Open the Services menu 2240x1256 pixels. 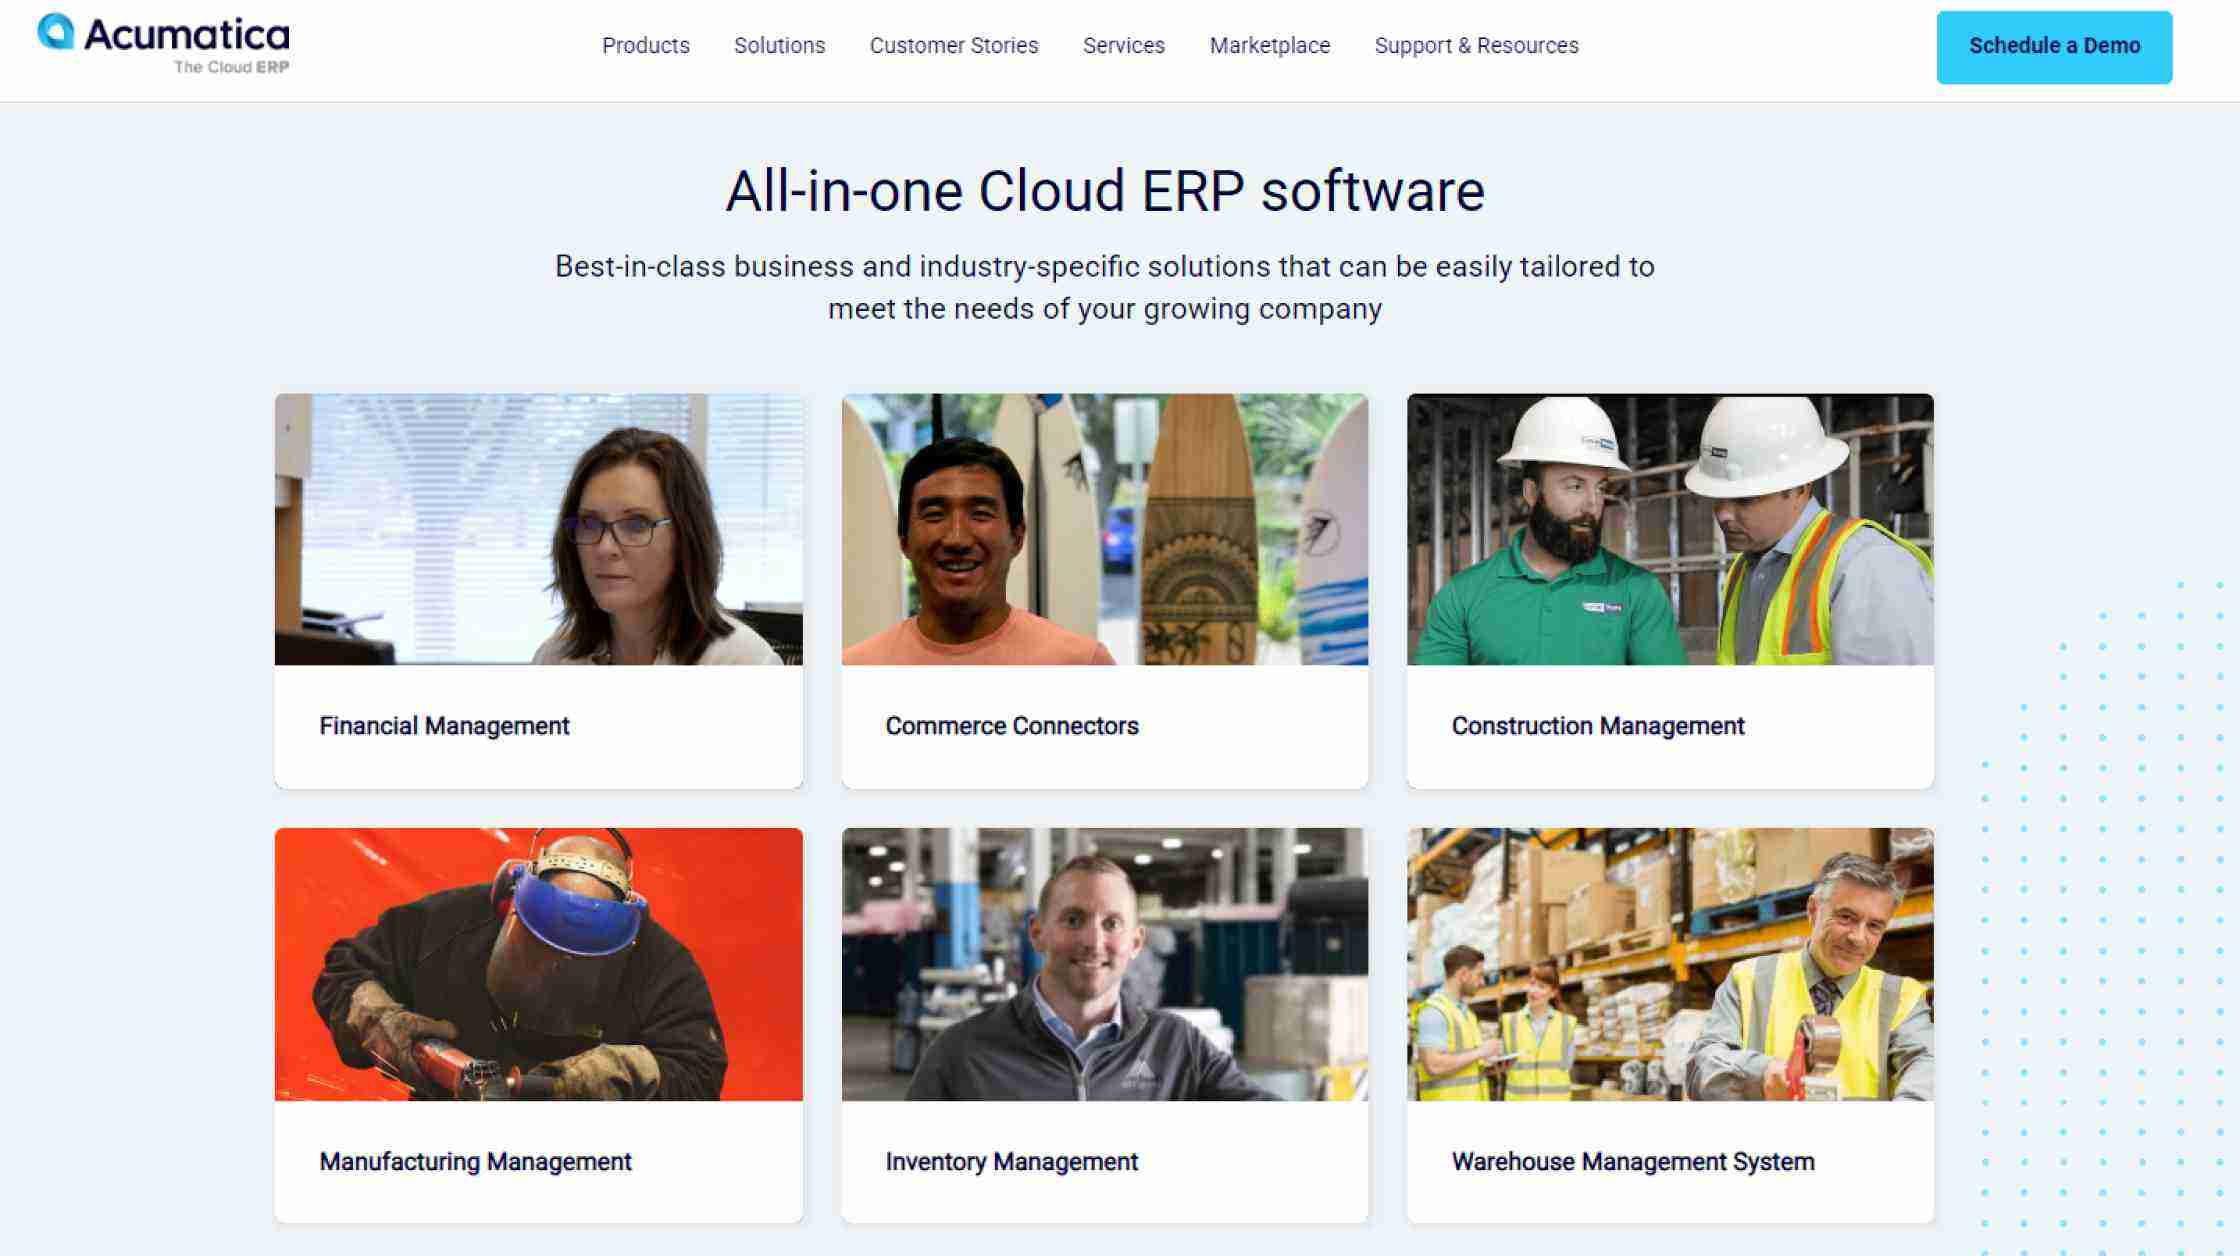coord(1123,46)
